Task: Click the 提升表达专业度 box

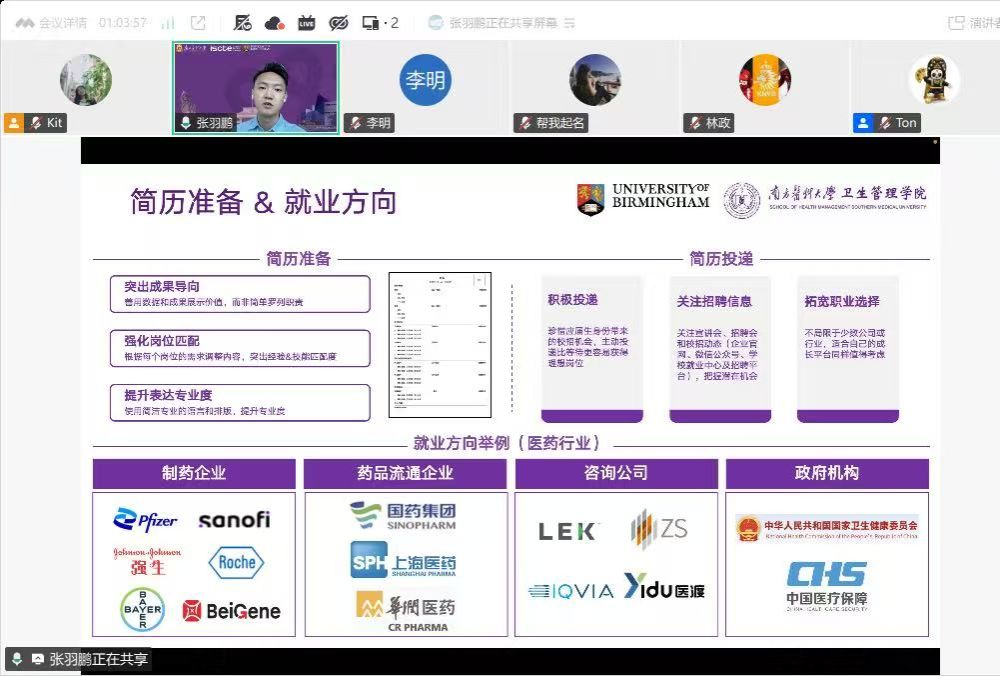Action: point(240,402)
